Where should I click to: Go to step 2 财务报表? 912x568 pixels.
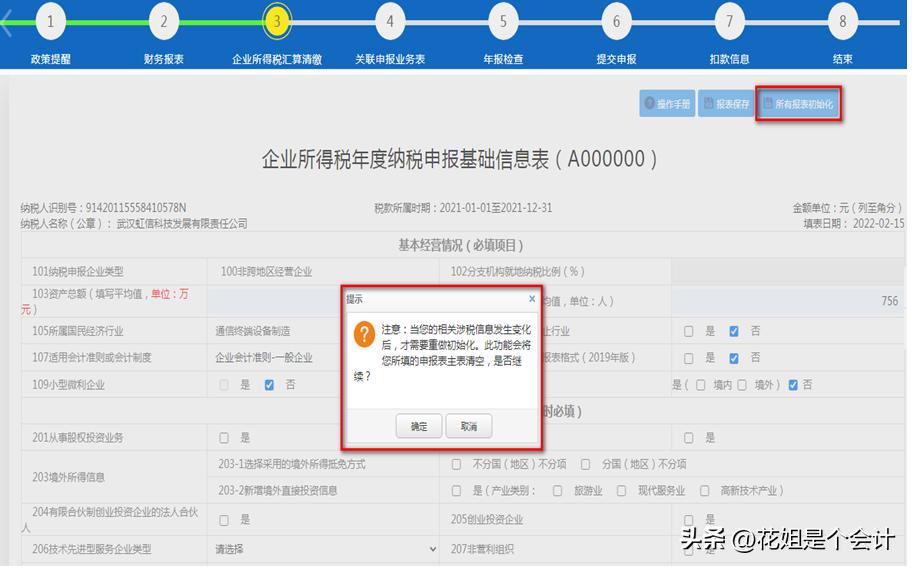coord(163,22)
